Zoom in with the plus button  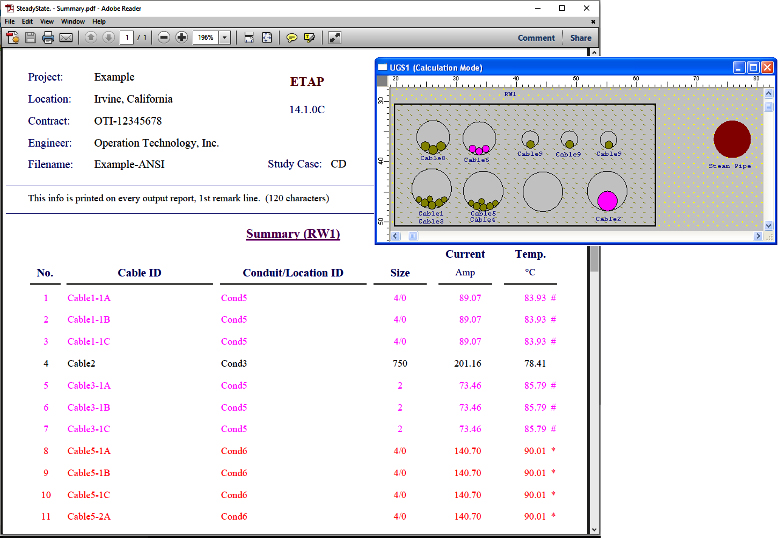pyautogui.click(x=181, y=38)
